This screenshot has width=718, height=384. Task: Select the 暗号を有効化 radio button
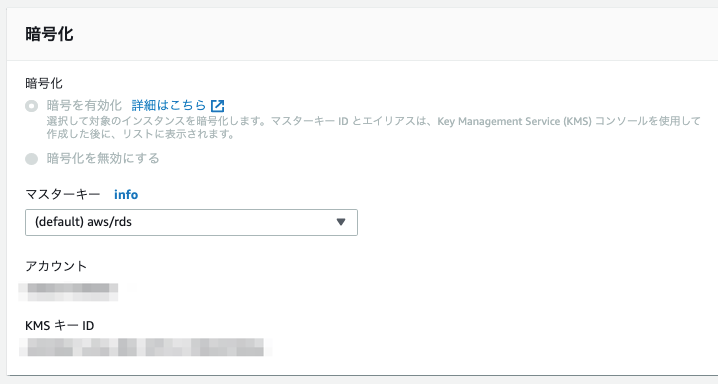pyautogui.click(x=31, y=106)
